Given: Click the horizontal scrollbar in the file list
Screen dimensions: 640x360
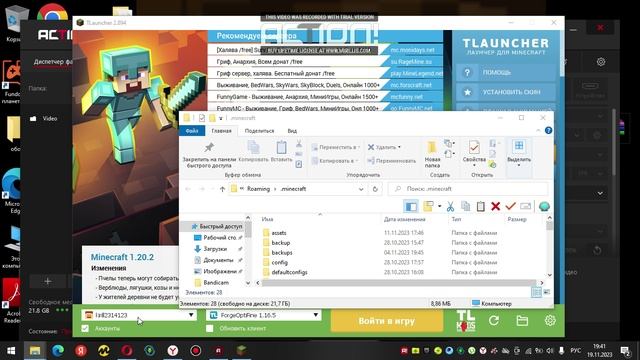Looking at the screenshot, I should [398, 282].
